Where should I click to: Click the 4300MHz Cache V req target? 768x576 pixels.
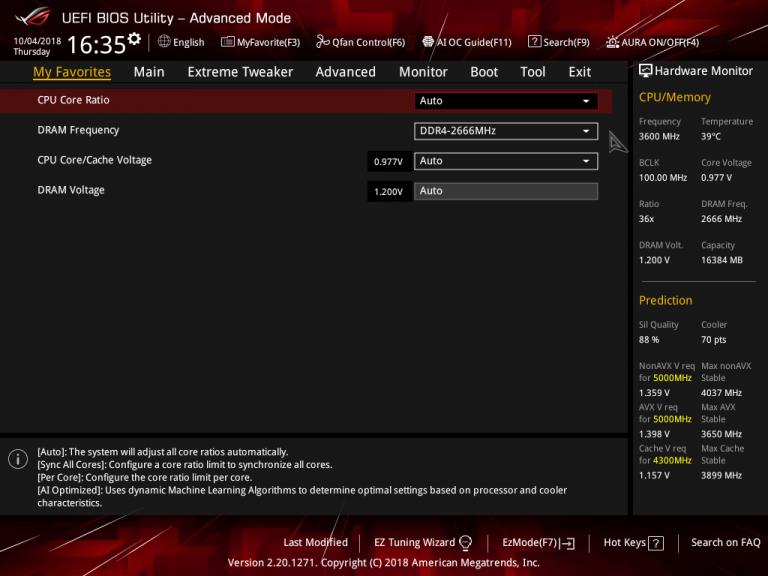point(672,460)
